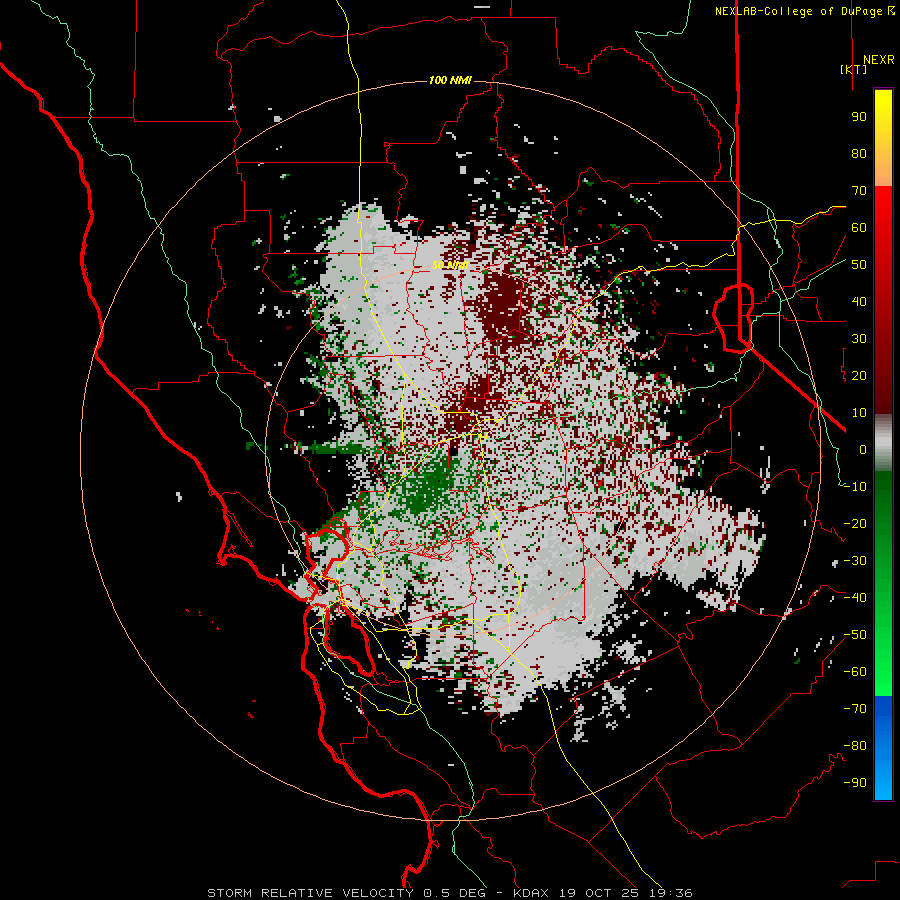Click STORM RELATIVE VELOCITY in the caption
This screenshot has width=900, height=900.
tap(310, 893)
